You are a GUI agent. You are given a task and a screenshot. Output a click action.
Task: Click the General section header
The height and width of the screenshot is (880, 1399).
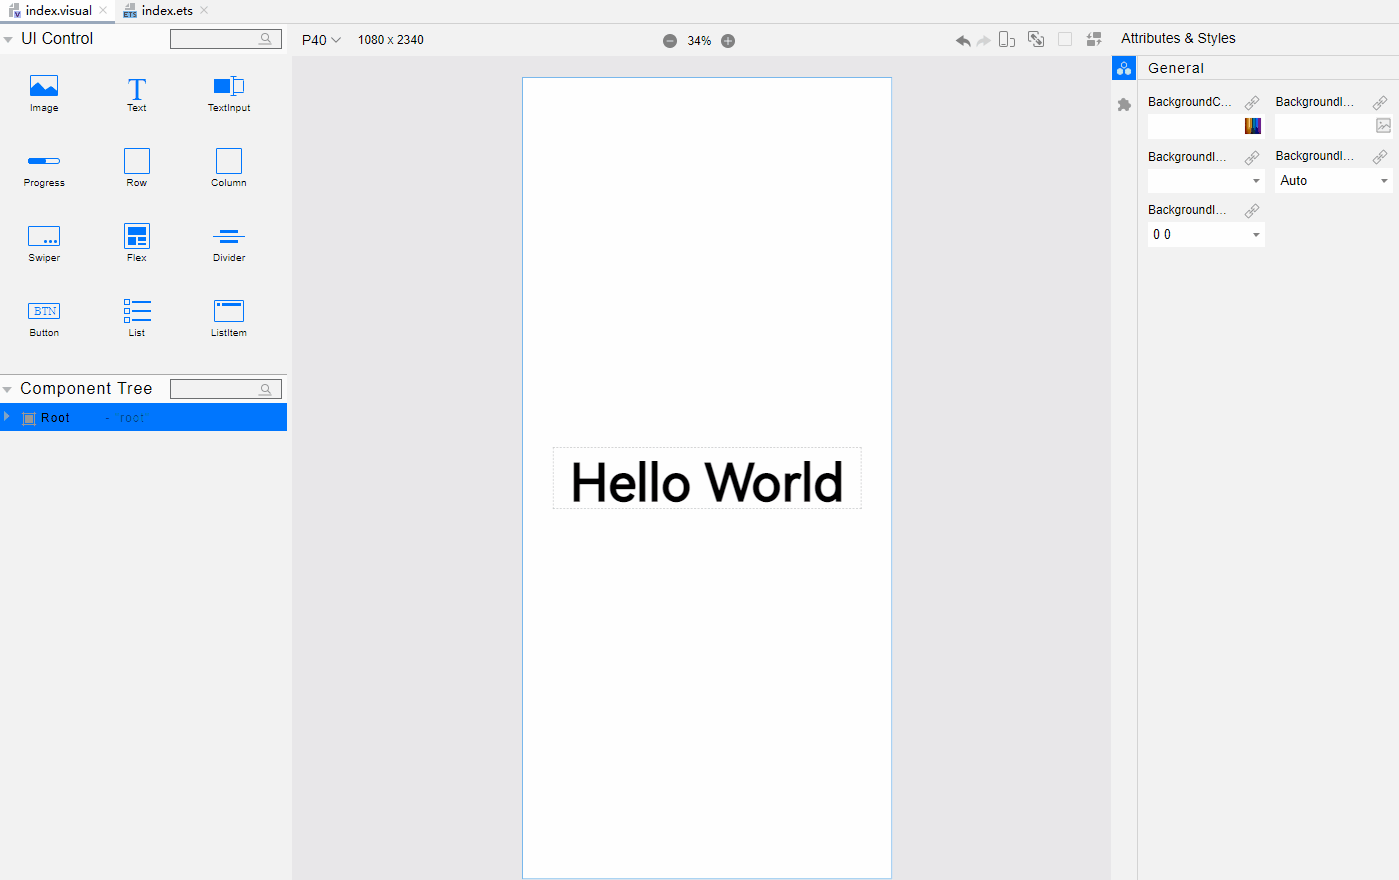[1176, 68]
